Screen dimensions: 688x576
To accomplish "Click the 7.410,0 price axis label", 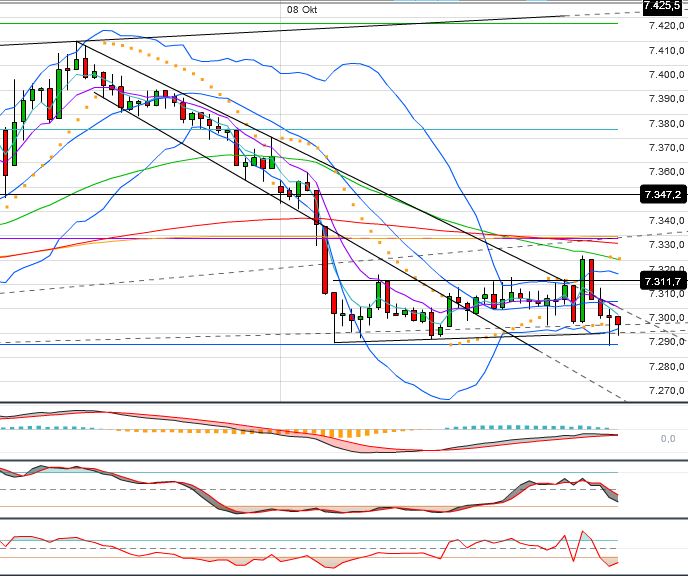I will pos(666,50).
